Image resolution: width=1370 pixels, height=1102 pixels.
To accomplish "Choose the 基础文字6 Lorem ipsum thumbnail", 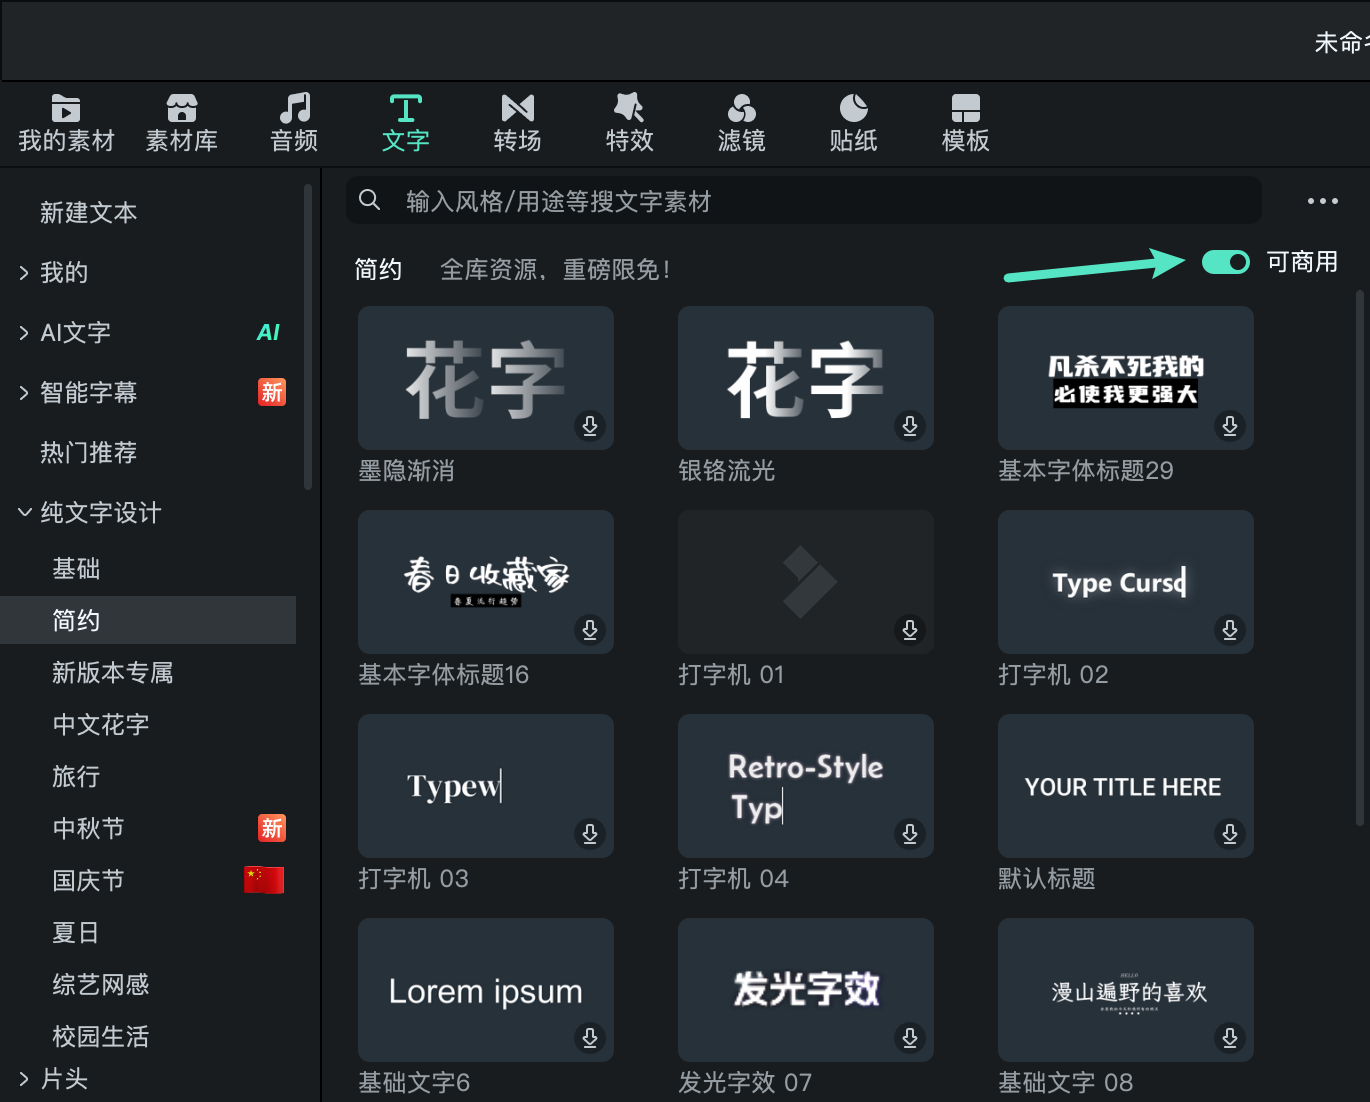I will pos(486,990).
